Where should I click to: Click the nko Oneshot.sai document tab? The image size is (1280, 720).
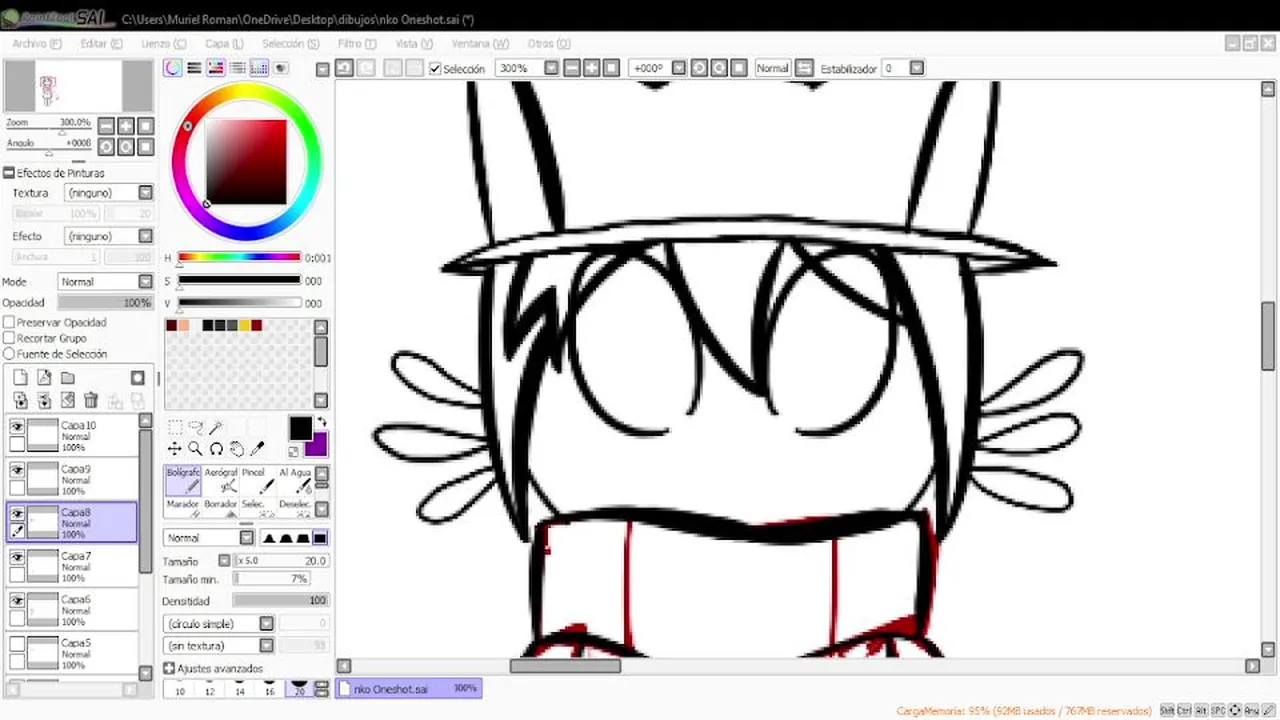click(409, 689)
